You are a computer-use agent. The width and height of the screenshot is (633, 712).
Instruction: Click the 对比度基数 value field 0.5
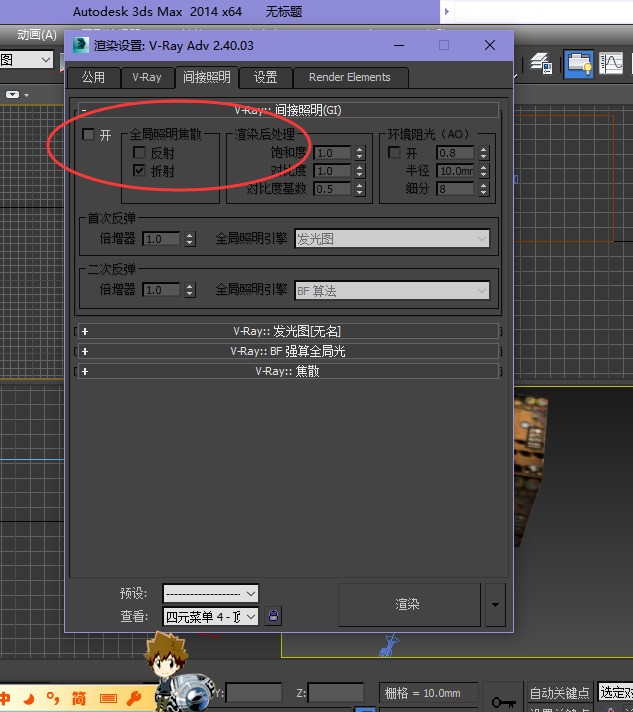tap(333, 189)
